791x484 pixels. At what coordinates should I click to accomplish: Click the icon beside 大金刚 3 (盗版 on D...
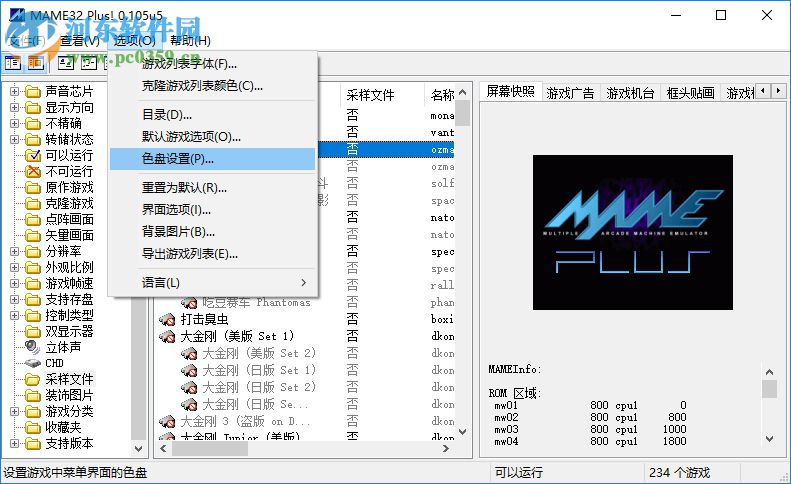pyautogui.click(x=167, y=422)
